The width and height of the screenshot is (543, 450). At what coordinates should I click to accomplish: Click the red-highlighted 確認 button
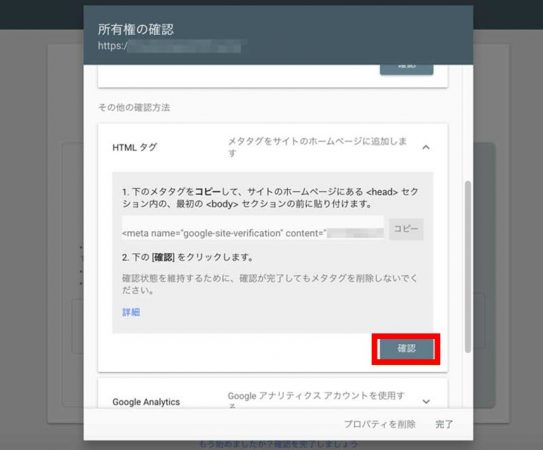406,349
